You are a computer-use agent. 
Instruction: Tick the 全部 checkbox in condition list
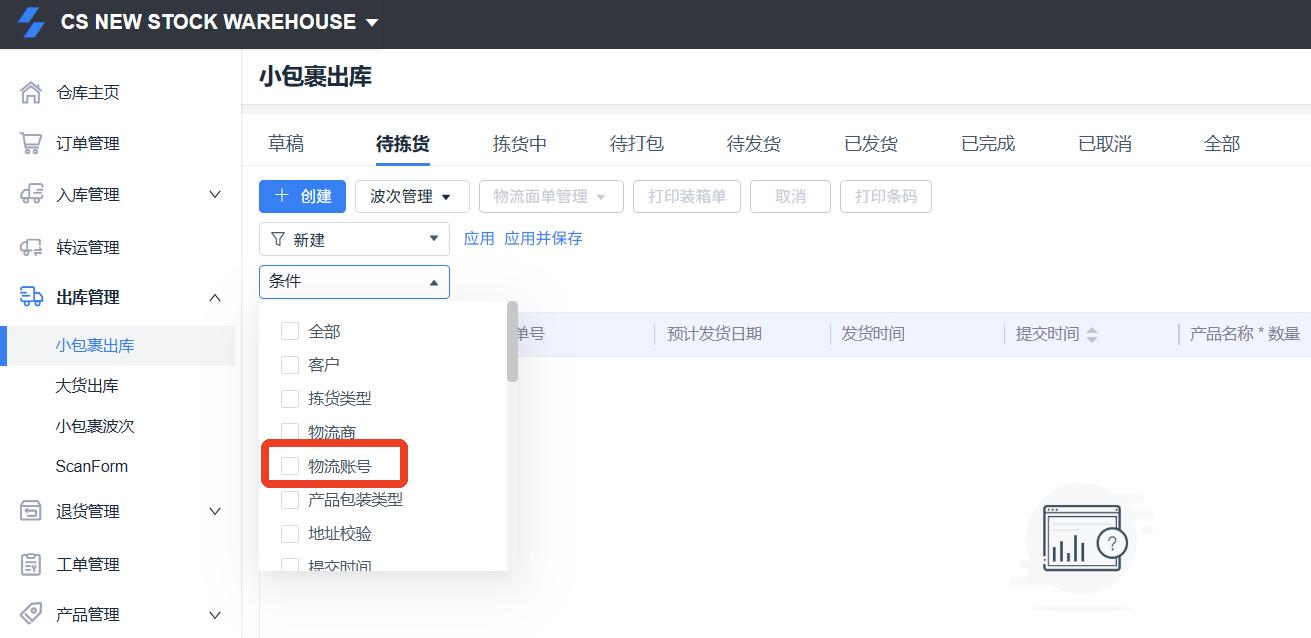coord(290,331)
